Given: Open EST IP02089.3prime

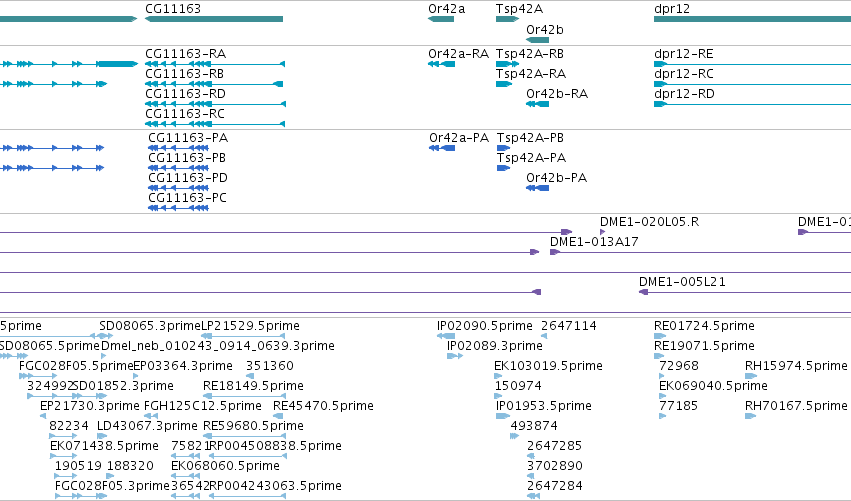Looking at the screenshot, I should point(494,346).
